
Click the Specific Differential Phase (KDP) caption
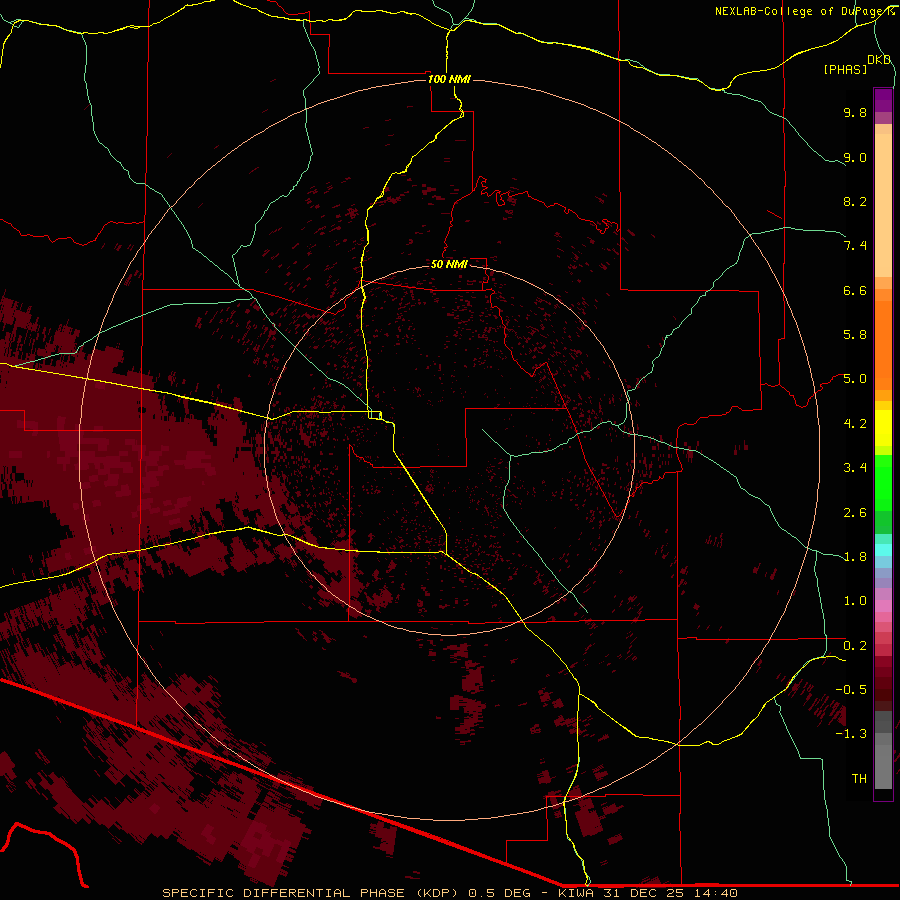tap(311, 893)
